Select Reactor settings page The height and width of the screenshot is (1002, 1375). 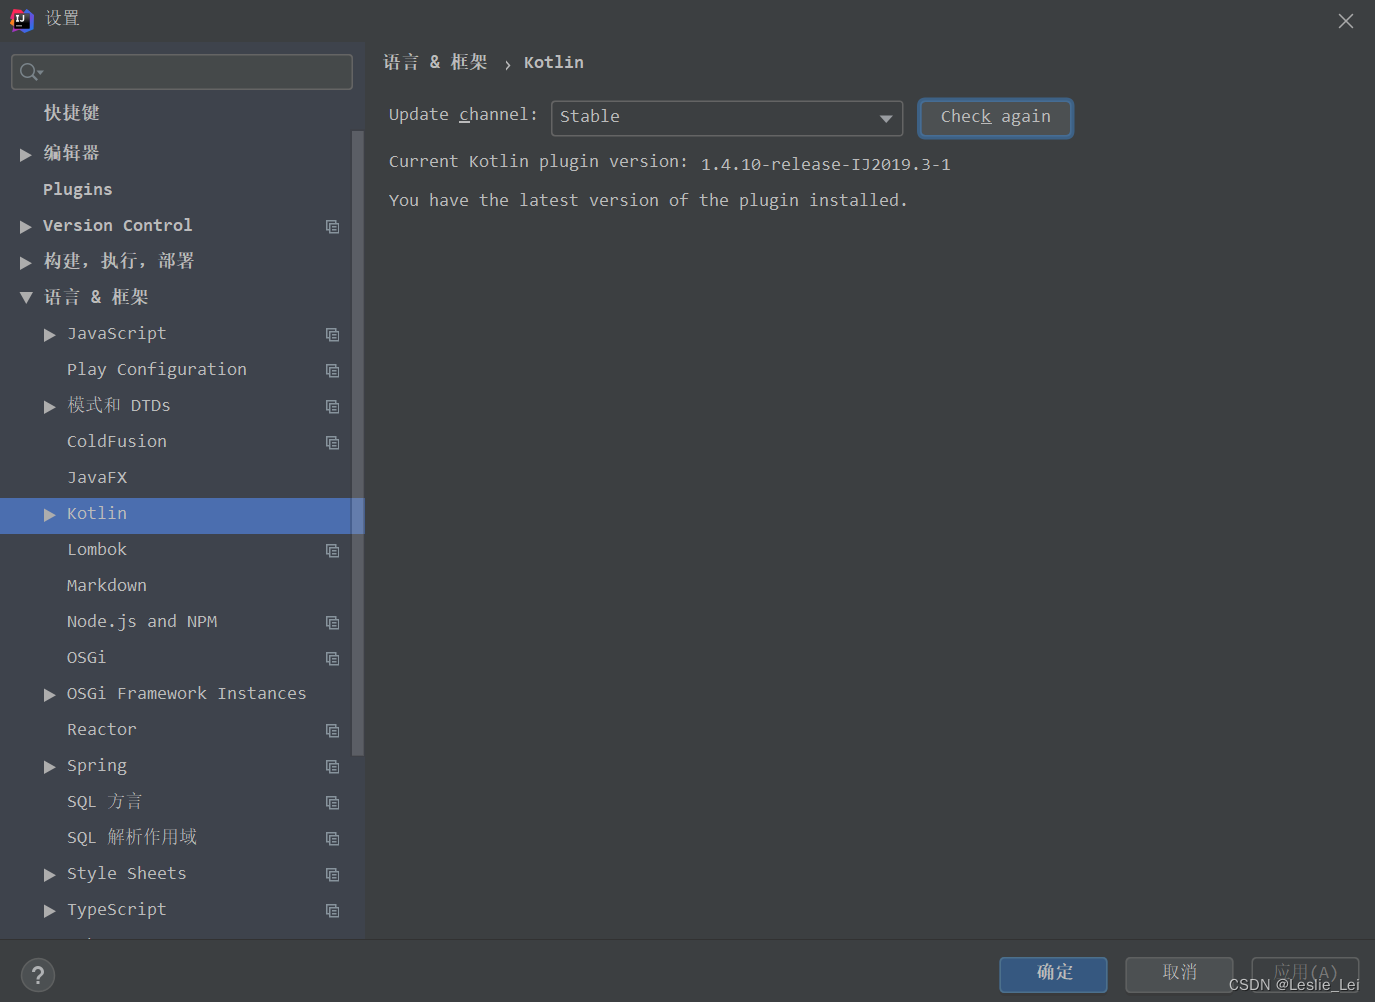[102, 729]
